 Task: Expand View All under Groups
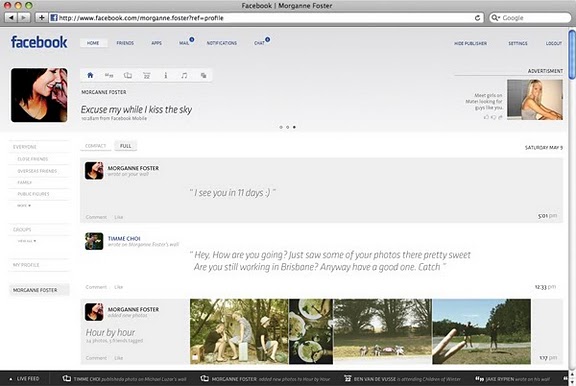[27, 241]
